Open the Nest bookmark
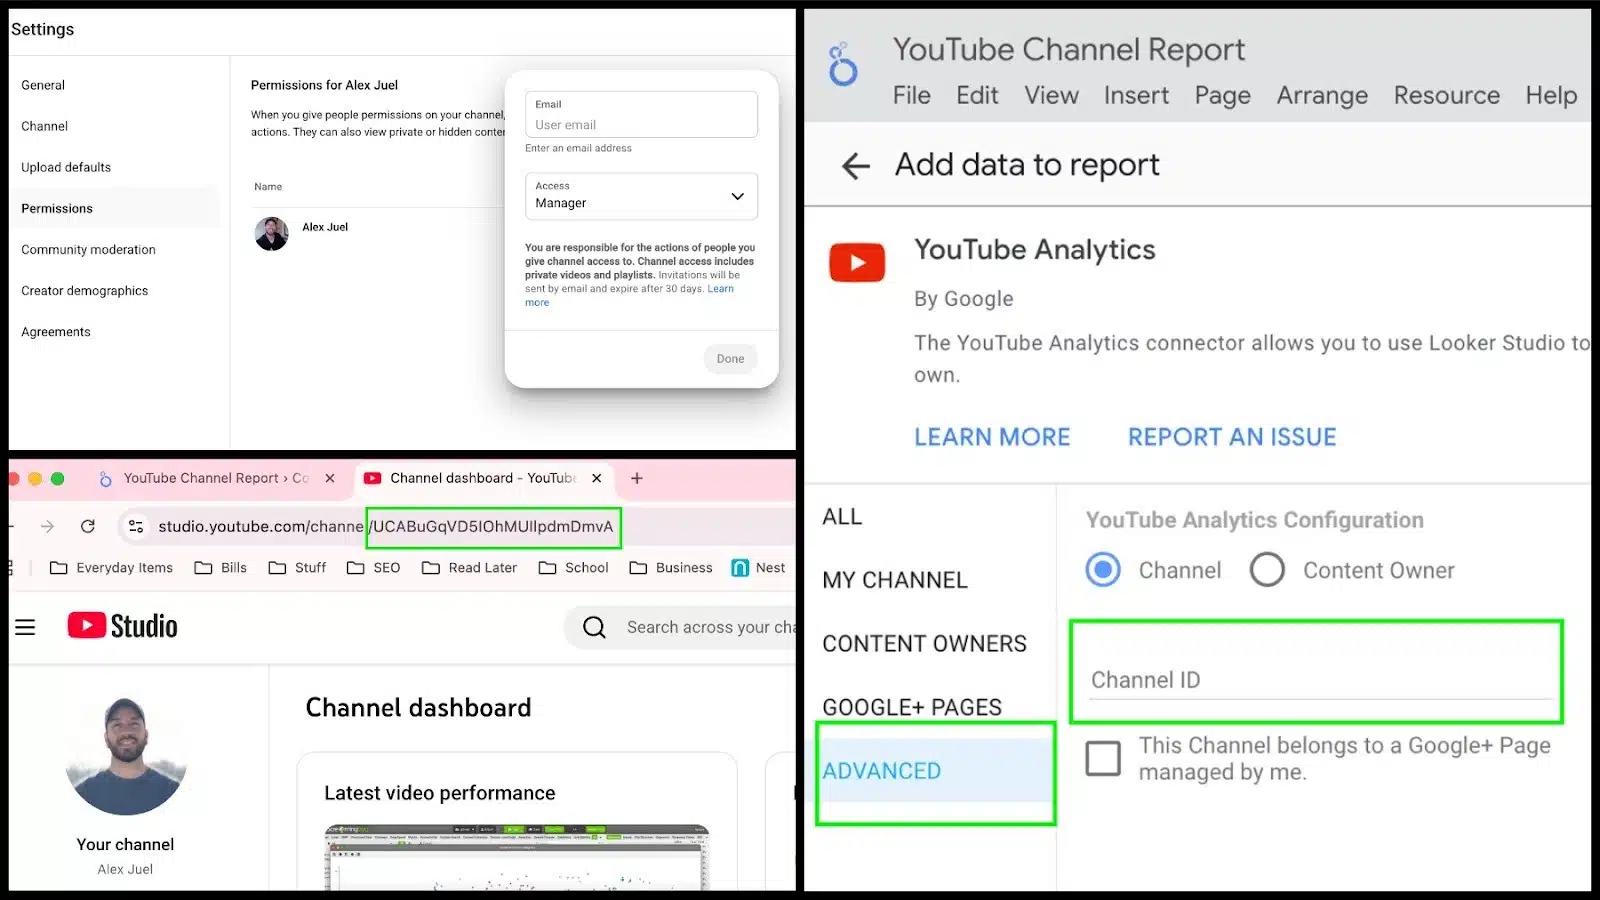This screenshot has height=900, width=1600. (758, 568)
